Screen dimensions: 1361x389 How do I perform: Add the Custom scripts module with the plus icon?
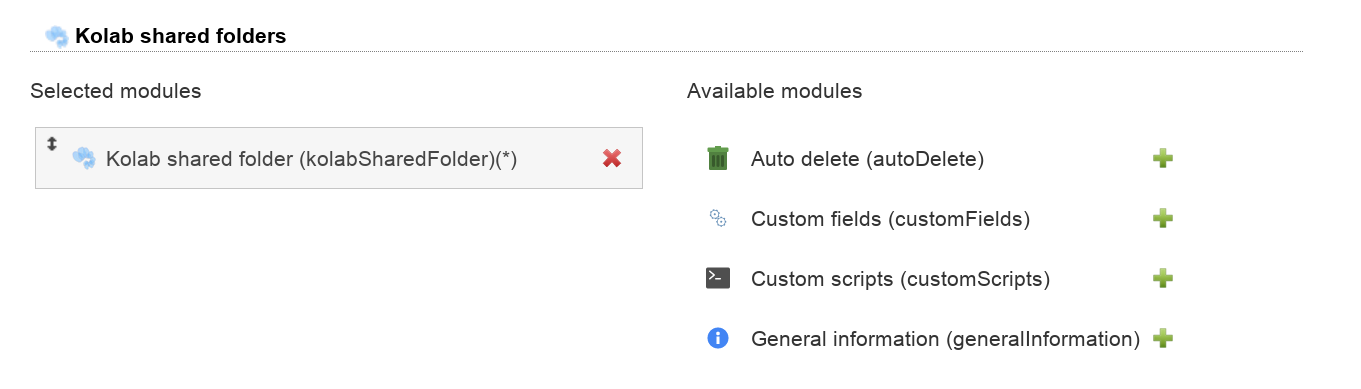1162,278
